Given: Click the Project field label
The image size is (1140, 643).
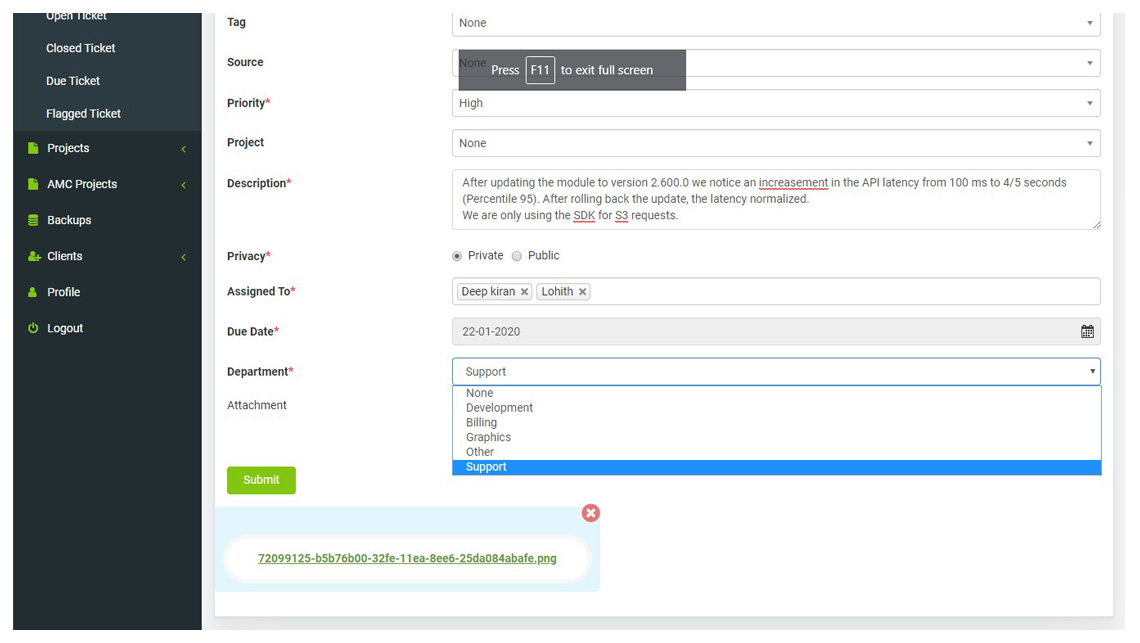Looking at the screenshot, I should pos(245,143).
